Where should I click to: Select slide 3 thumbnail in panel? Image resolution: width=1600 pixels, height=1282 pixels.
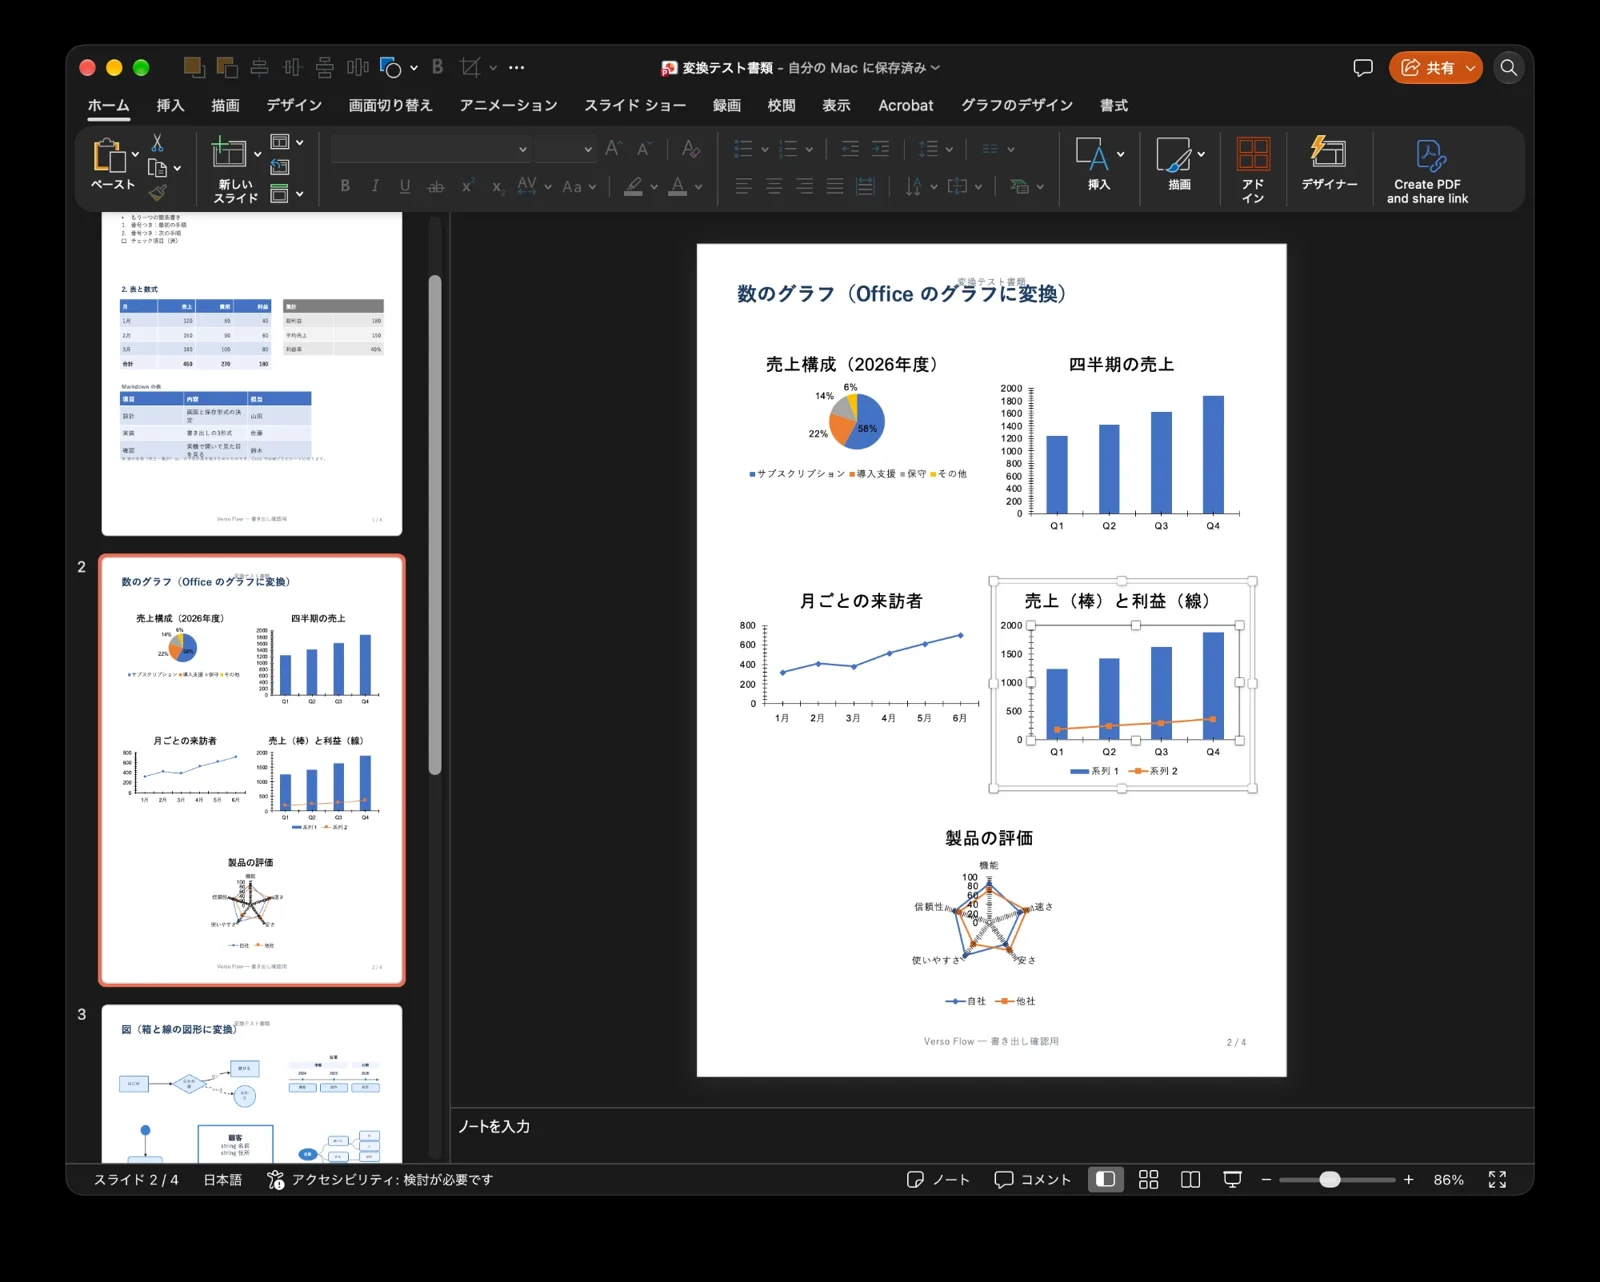[x=252, y=1084]
